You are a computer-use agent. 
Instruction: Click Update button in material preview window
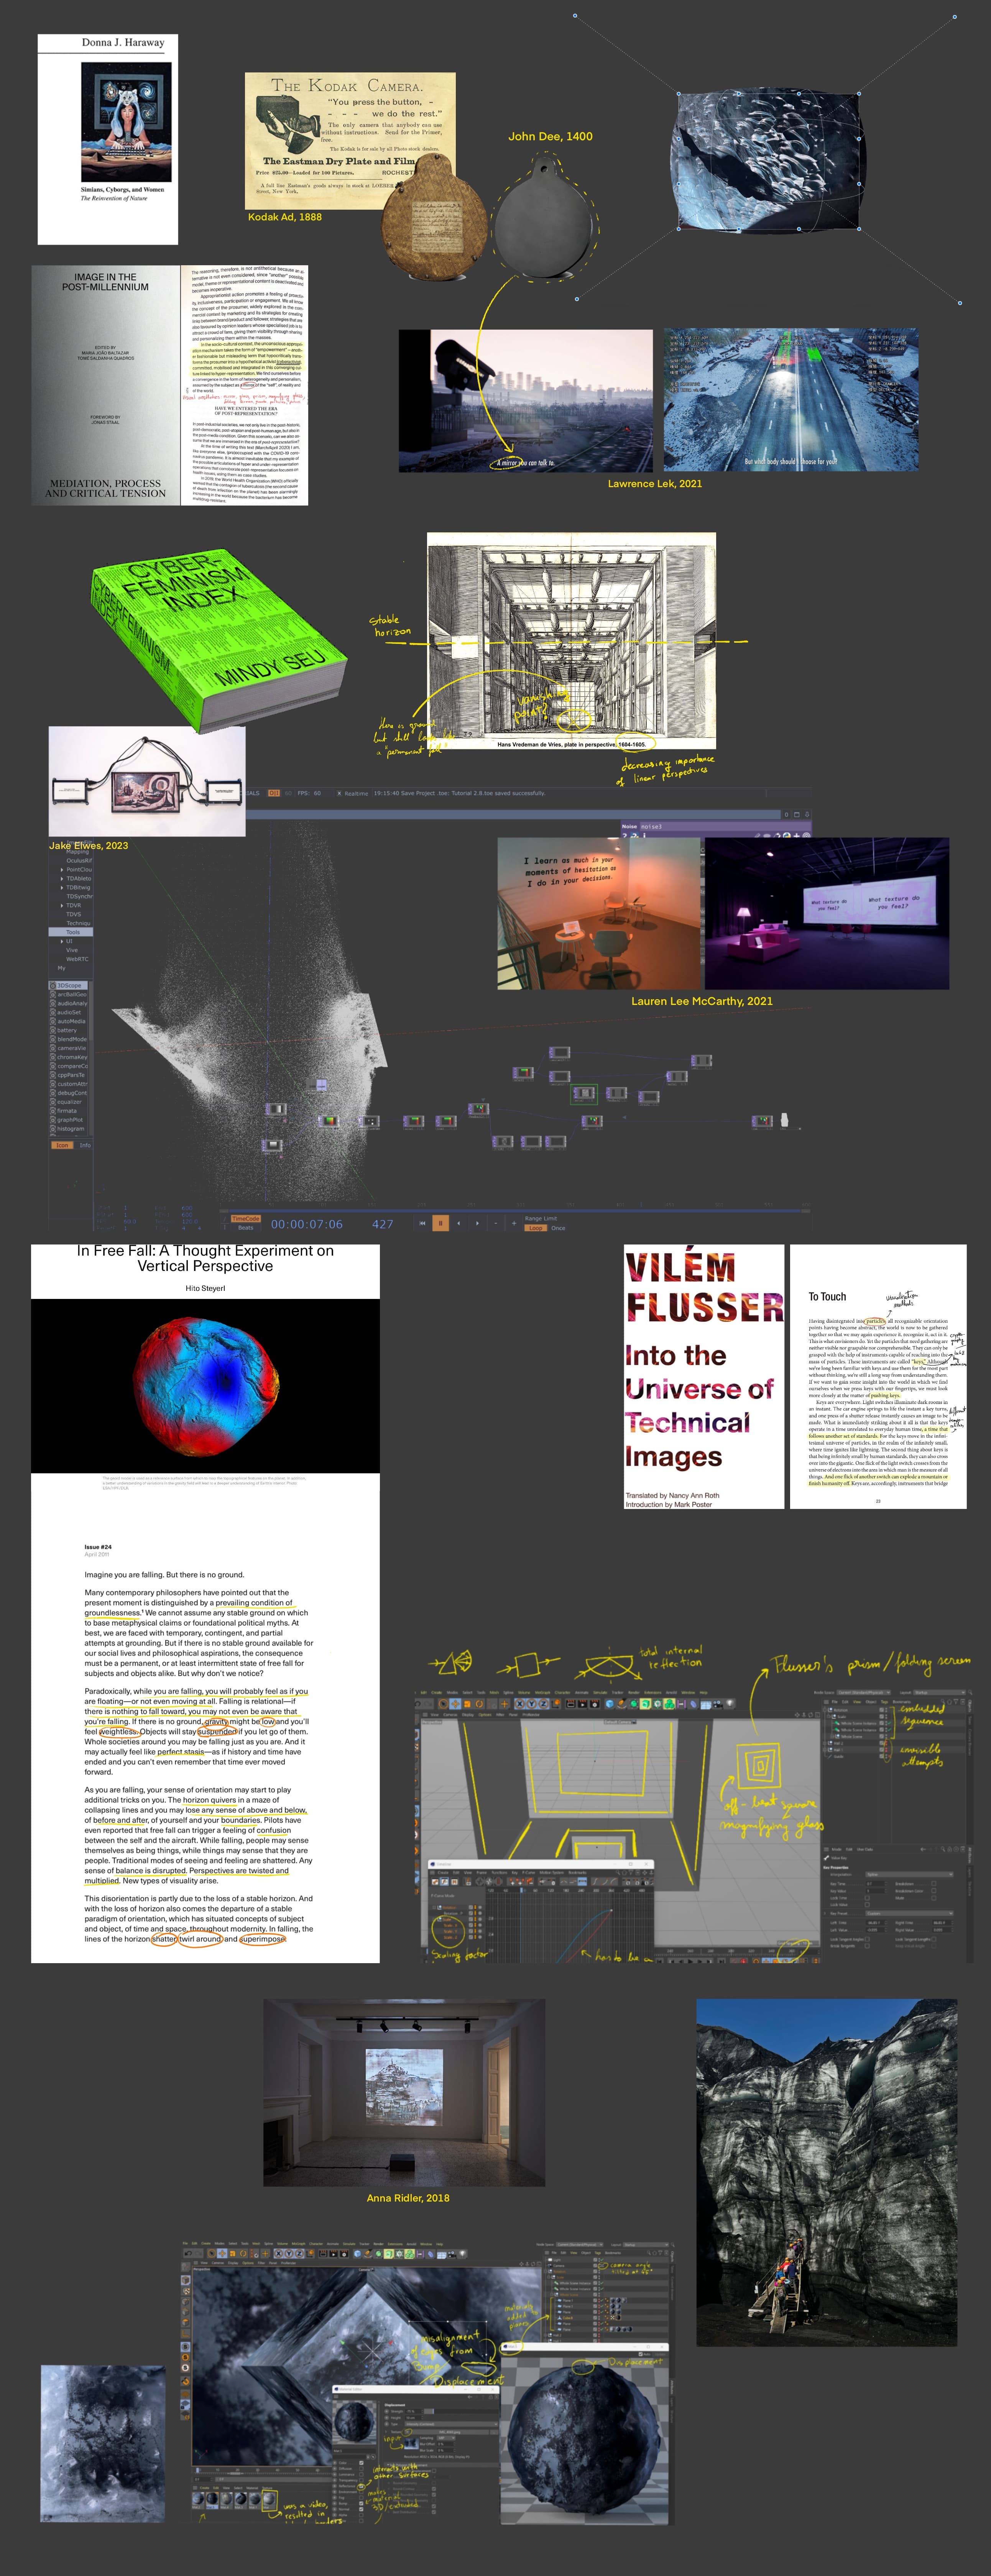pos(660,2354)
